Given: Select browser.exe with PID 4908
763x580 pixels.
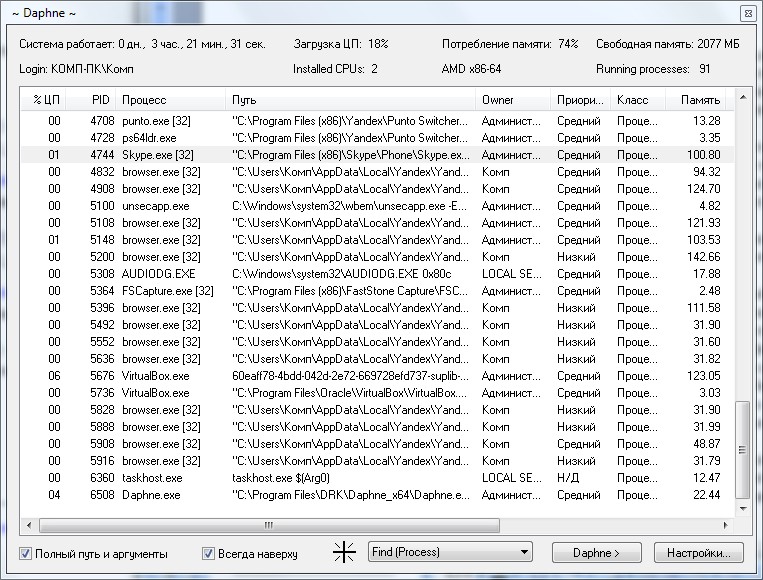Looking at the screenshot, I should [377, 189].
